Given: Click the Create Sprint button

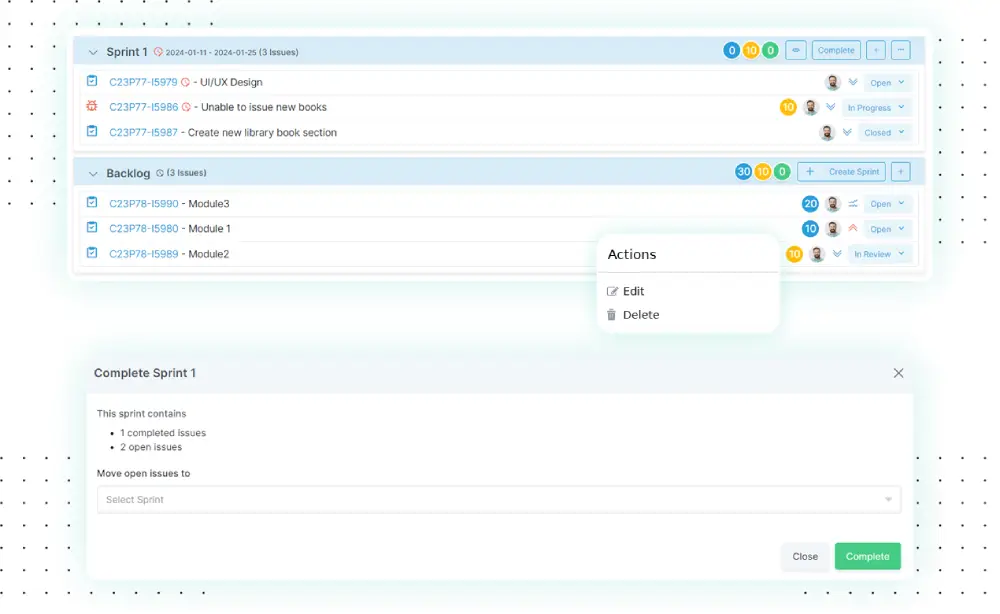Looking at the screenshot, I should (841, 172).
